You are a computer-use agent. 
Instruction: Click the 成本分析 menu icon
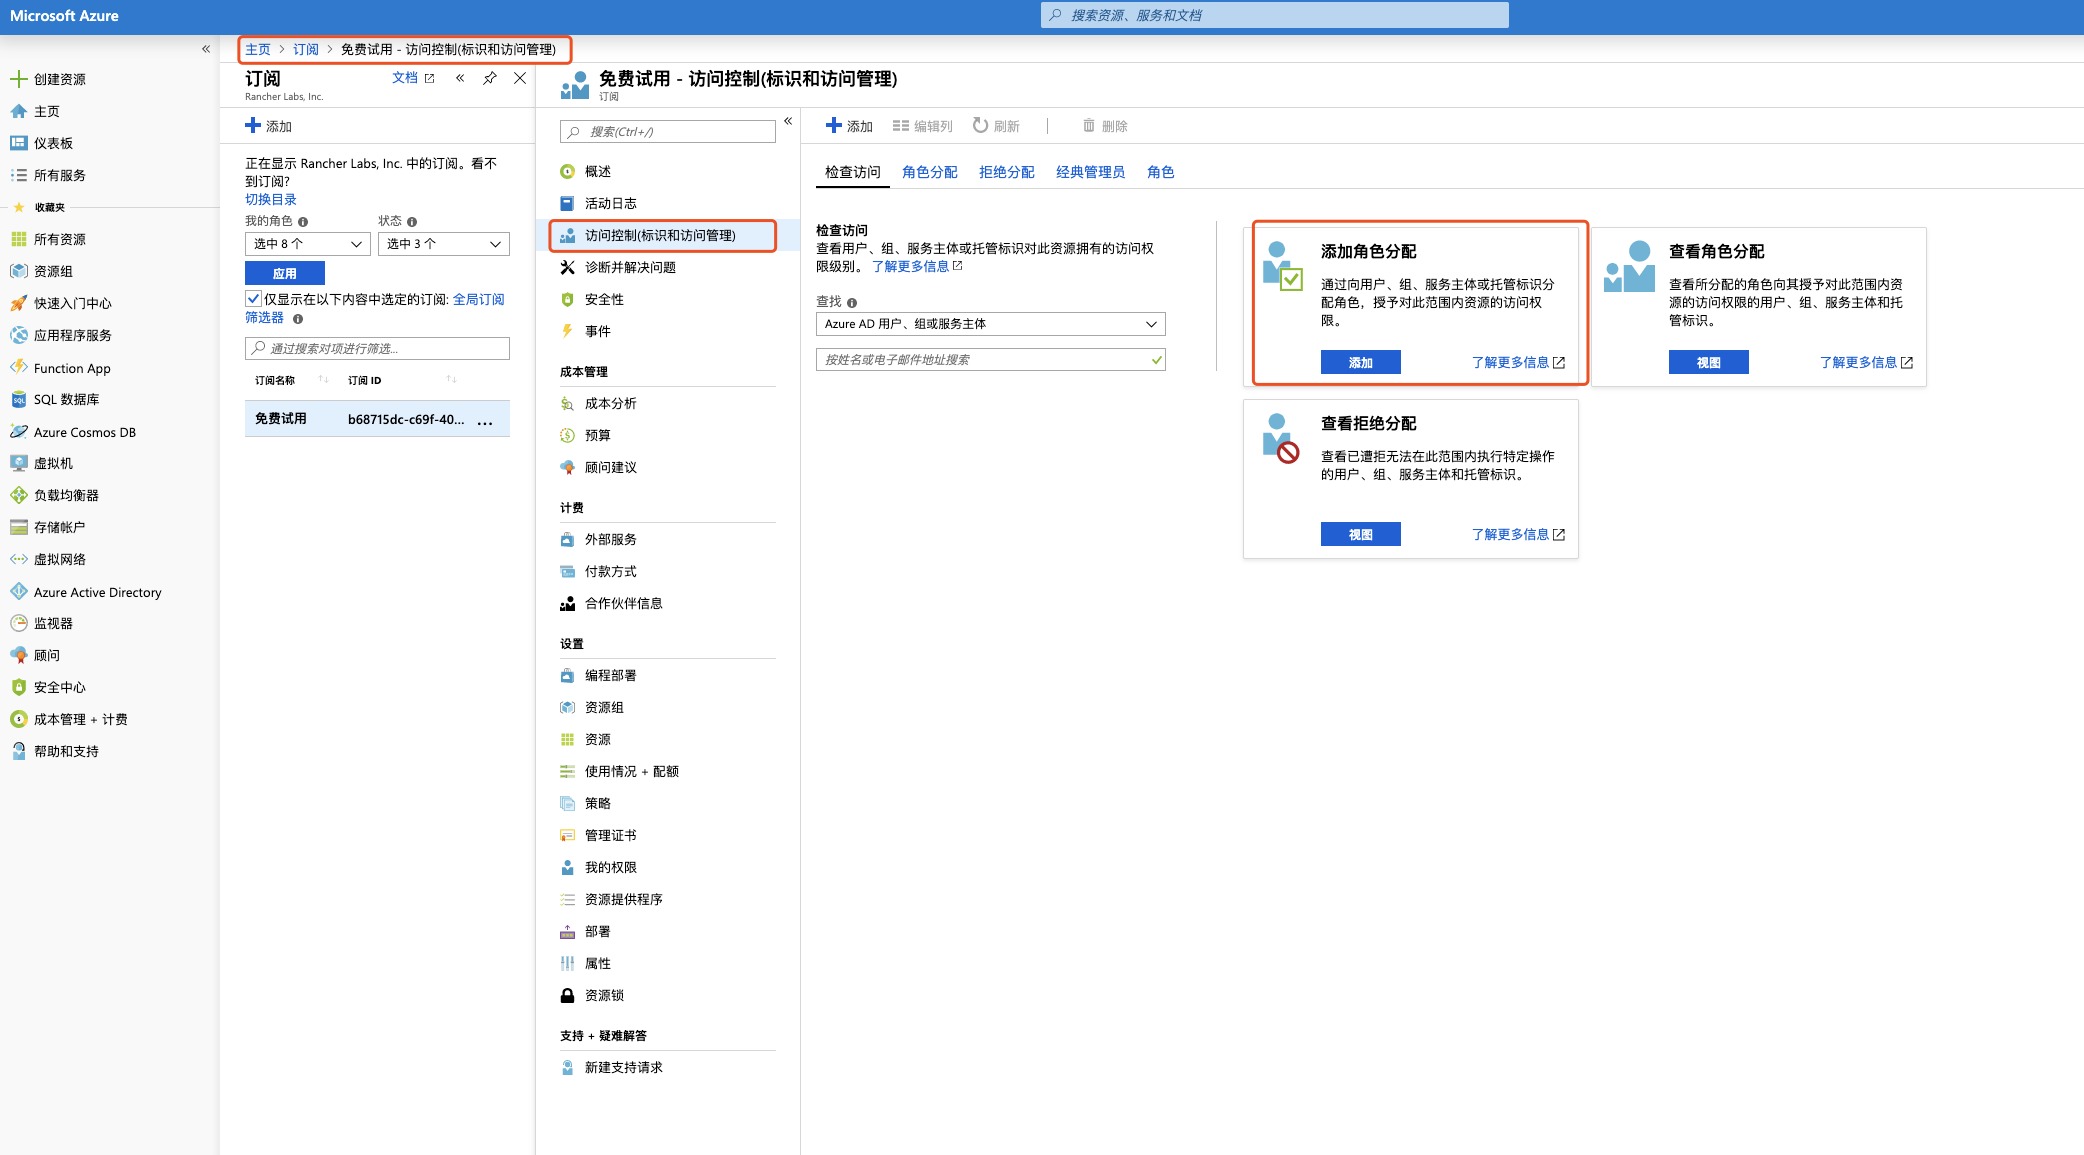(568, 404)
